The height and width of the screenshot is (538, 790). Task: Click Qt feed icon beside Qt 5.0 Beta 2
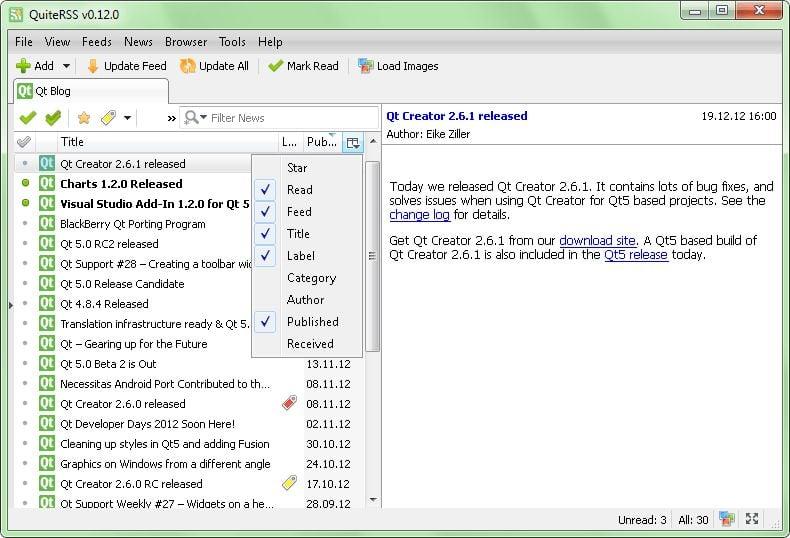click(47, 363)
